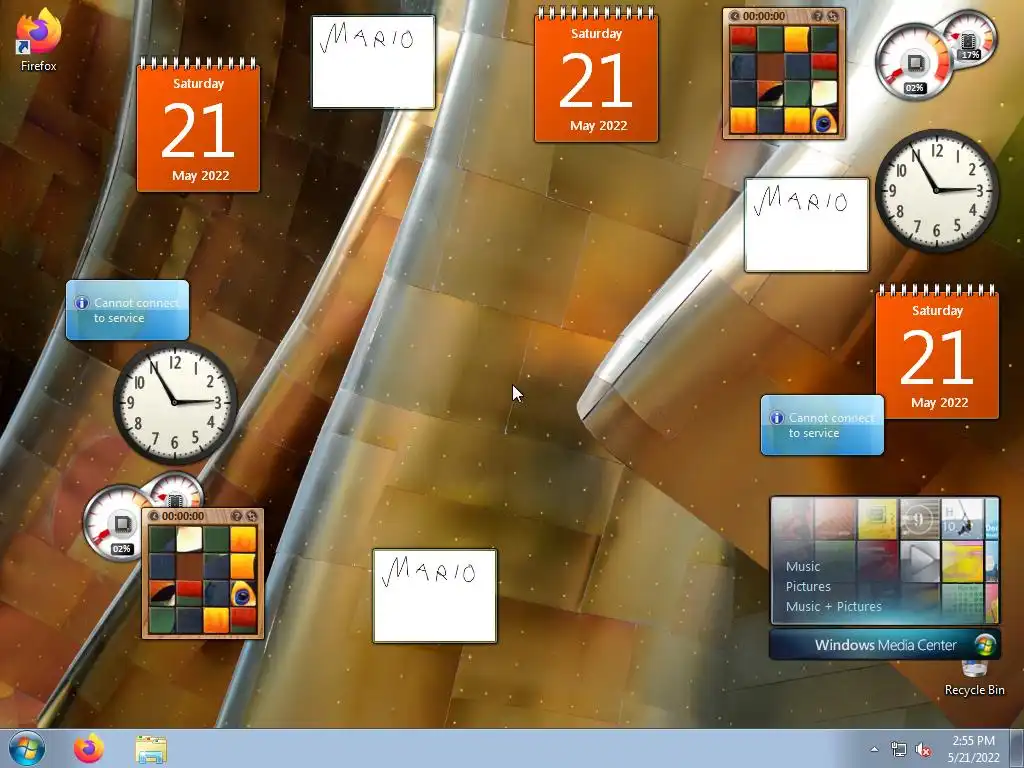
Task: Click black-beak tile in puzzle covering CPU meter
Action: (x=163, y=594)
